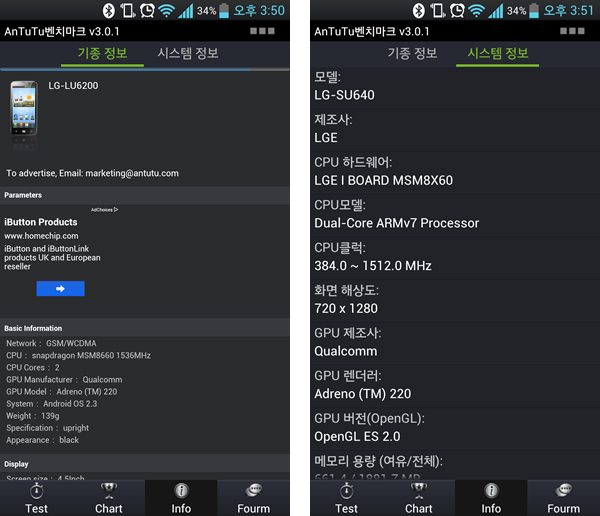This screenshot has height=516, width=600.
Task: Open Chart in the left screenshot's bottom bar
Action: 109,498
